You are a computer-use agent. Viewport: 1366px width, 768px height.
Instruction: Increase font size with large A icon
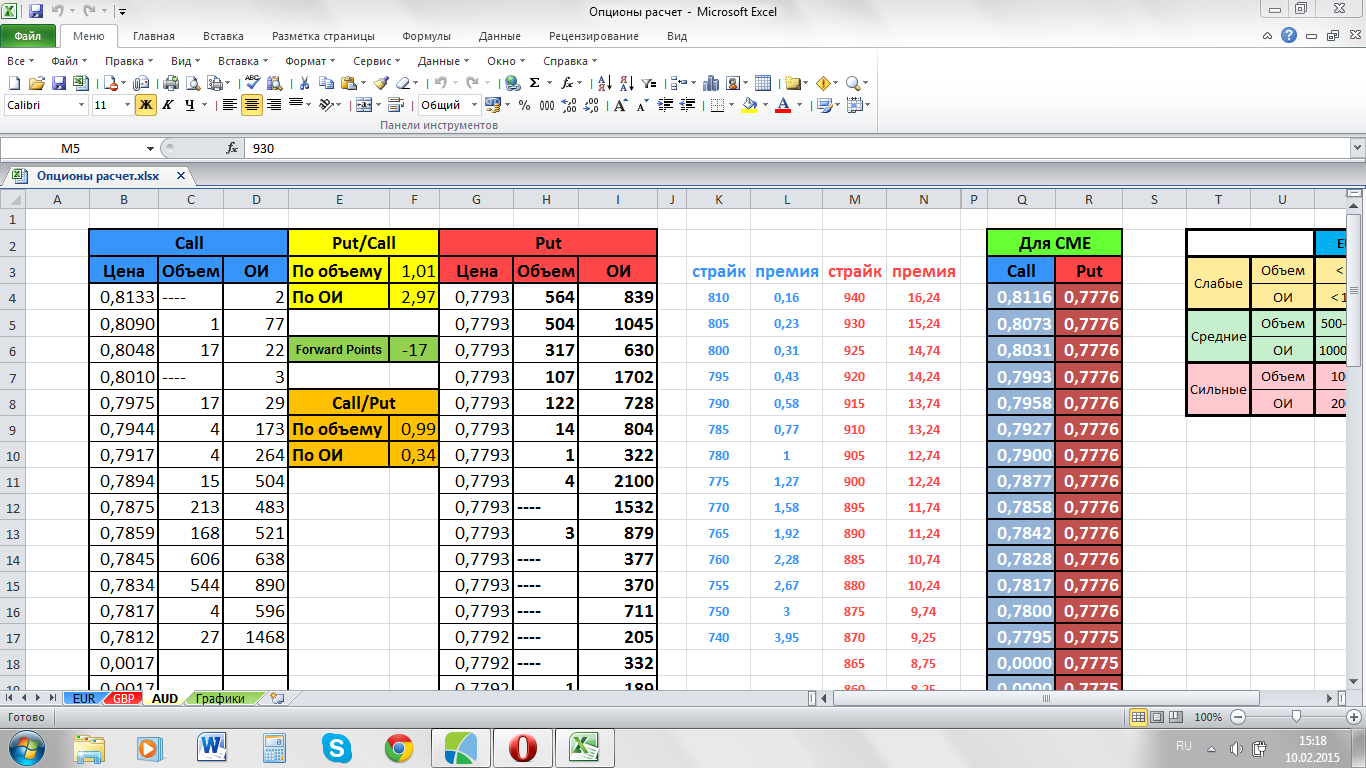coord(620,105)
